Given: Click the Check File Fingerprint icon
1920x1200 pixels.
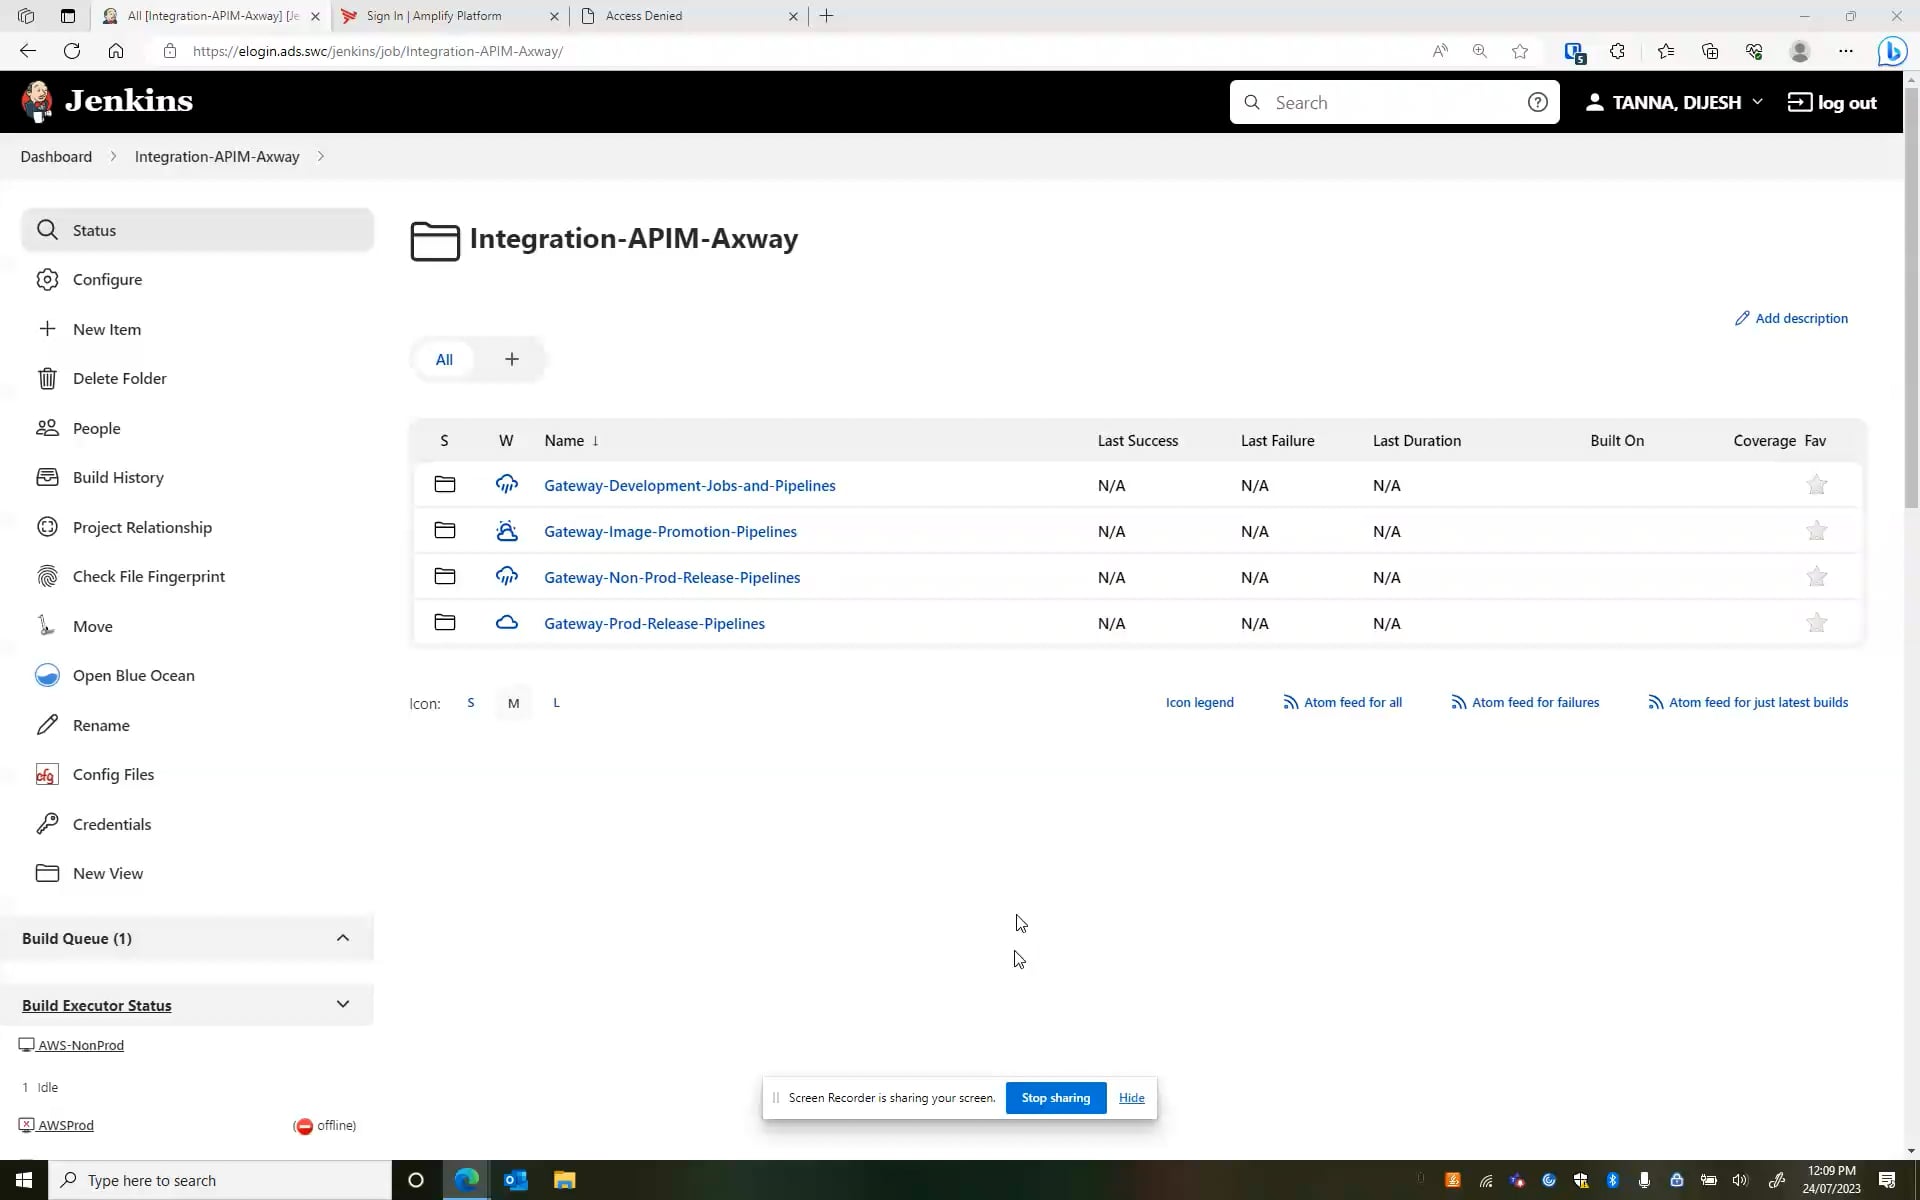Looking at the screenshot, I should pyautogui.click(x=48, y=576).
